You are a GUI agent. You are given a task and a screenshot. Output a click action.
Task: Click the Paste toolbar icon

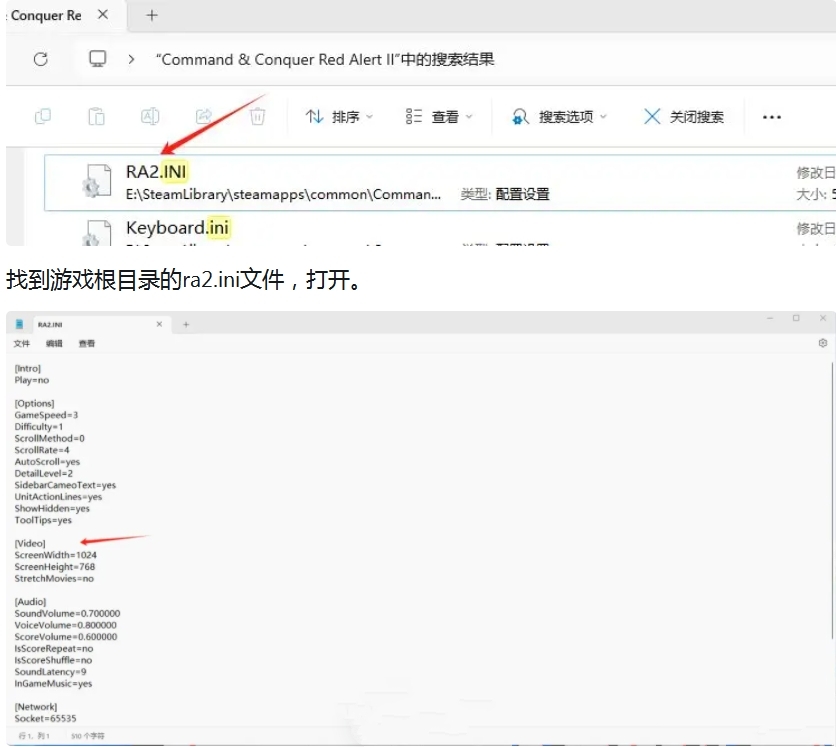pos(97,116)
